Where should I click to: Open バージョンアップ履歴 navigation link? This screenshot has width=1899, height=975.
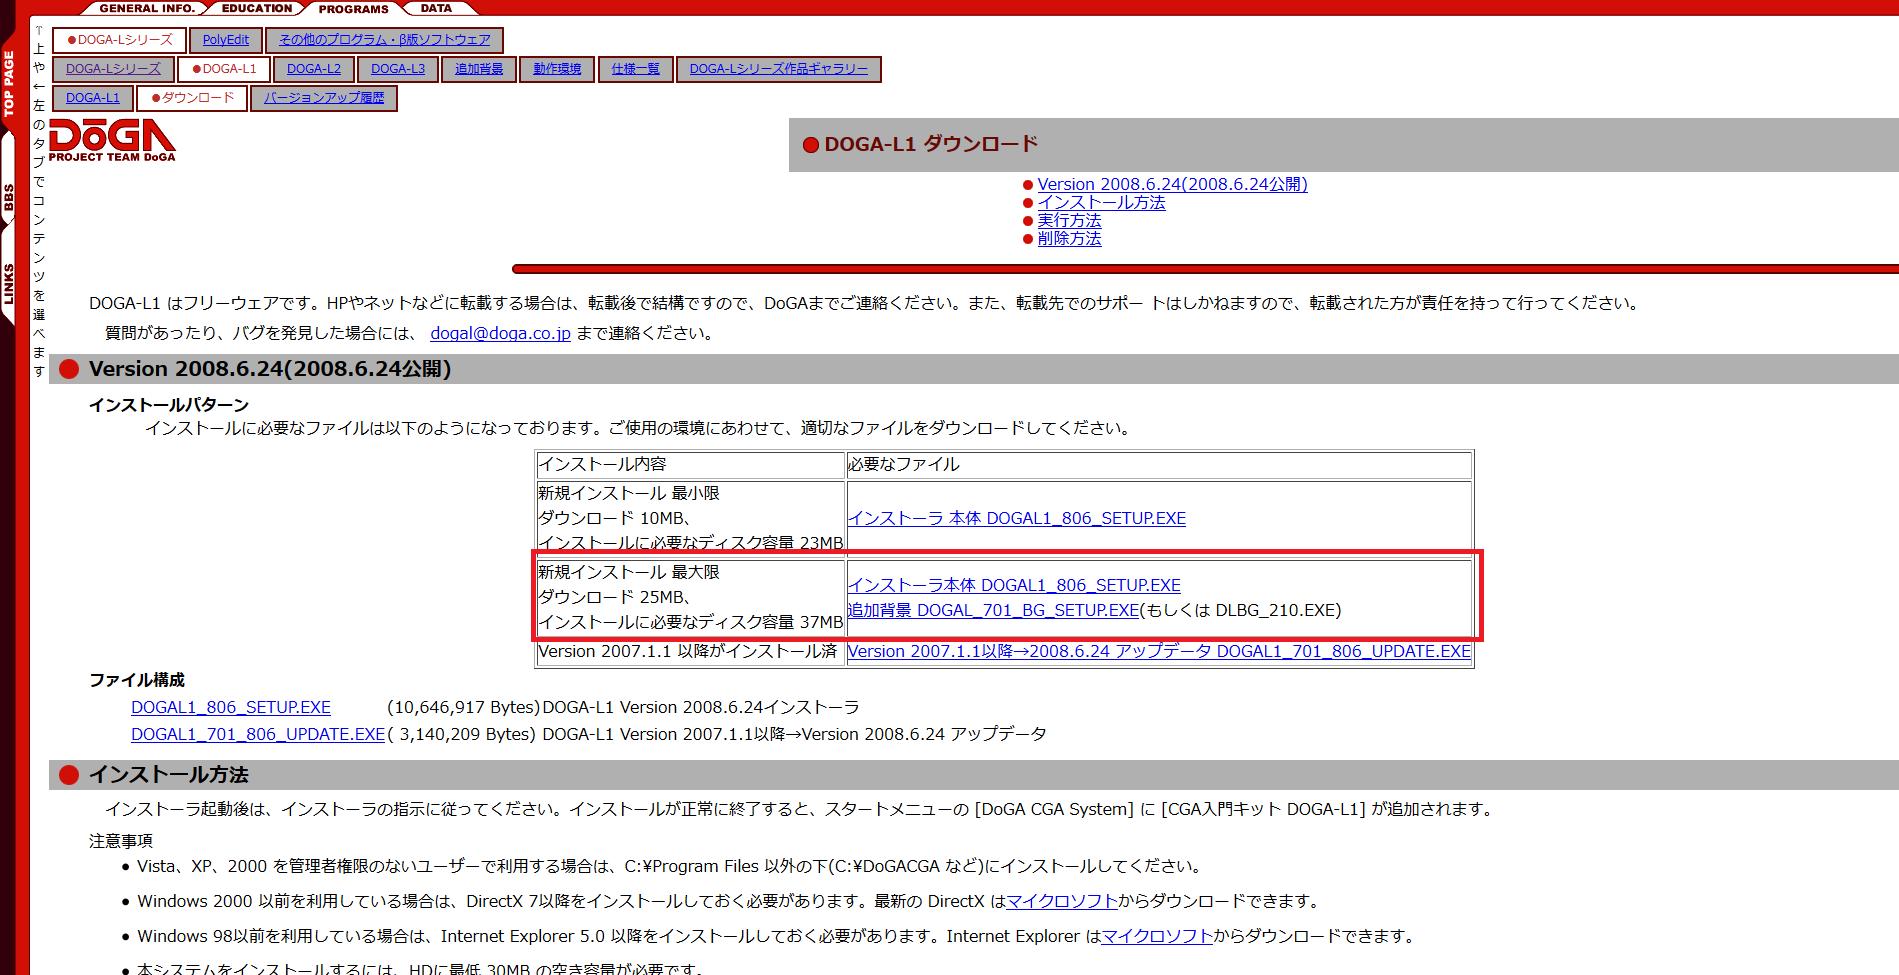click(324, 98)
